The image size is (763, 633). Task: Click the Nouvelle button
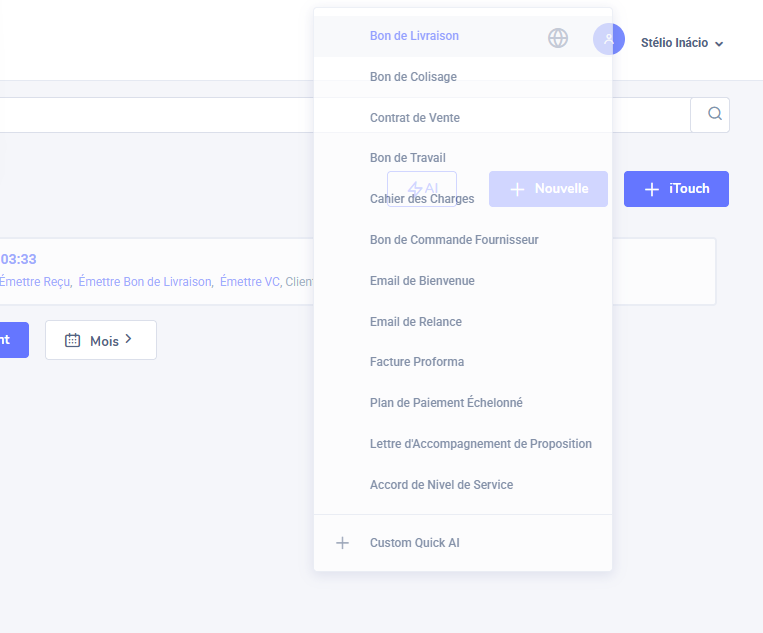point(548,189)
